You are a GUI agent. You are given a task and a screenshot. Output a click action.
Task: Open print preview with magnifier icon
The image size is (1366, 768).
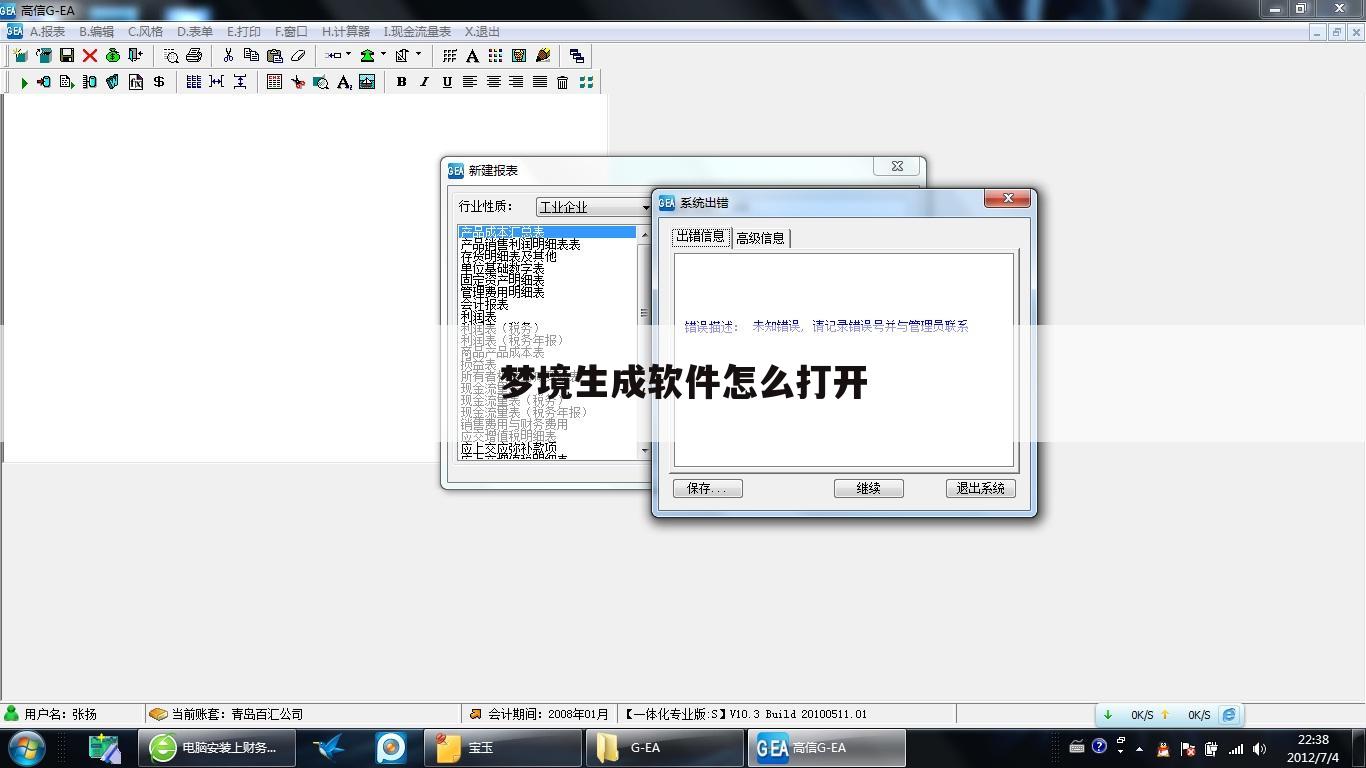[171, 56]
